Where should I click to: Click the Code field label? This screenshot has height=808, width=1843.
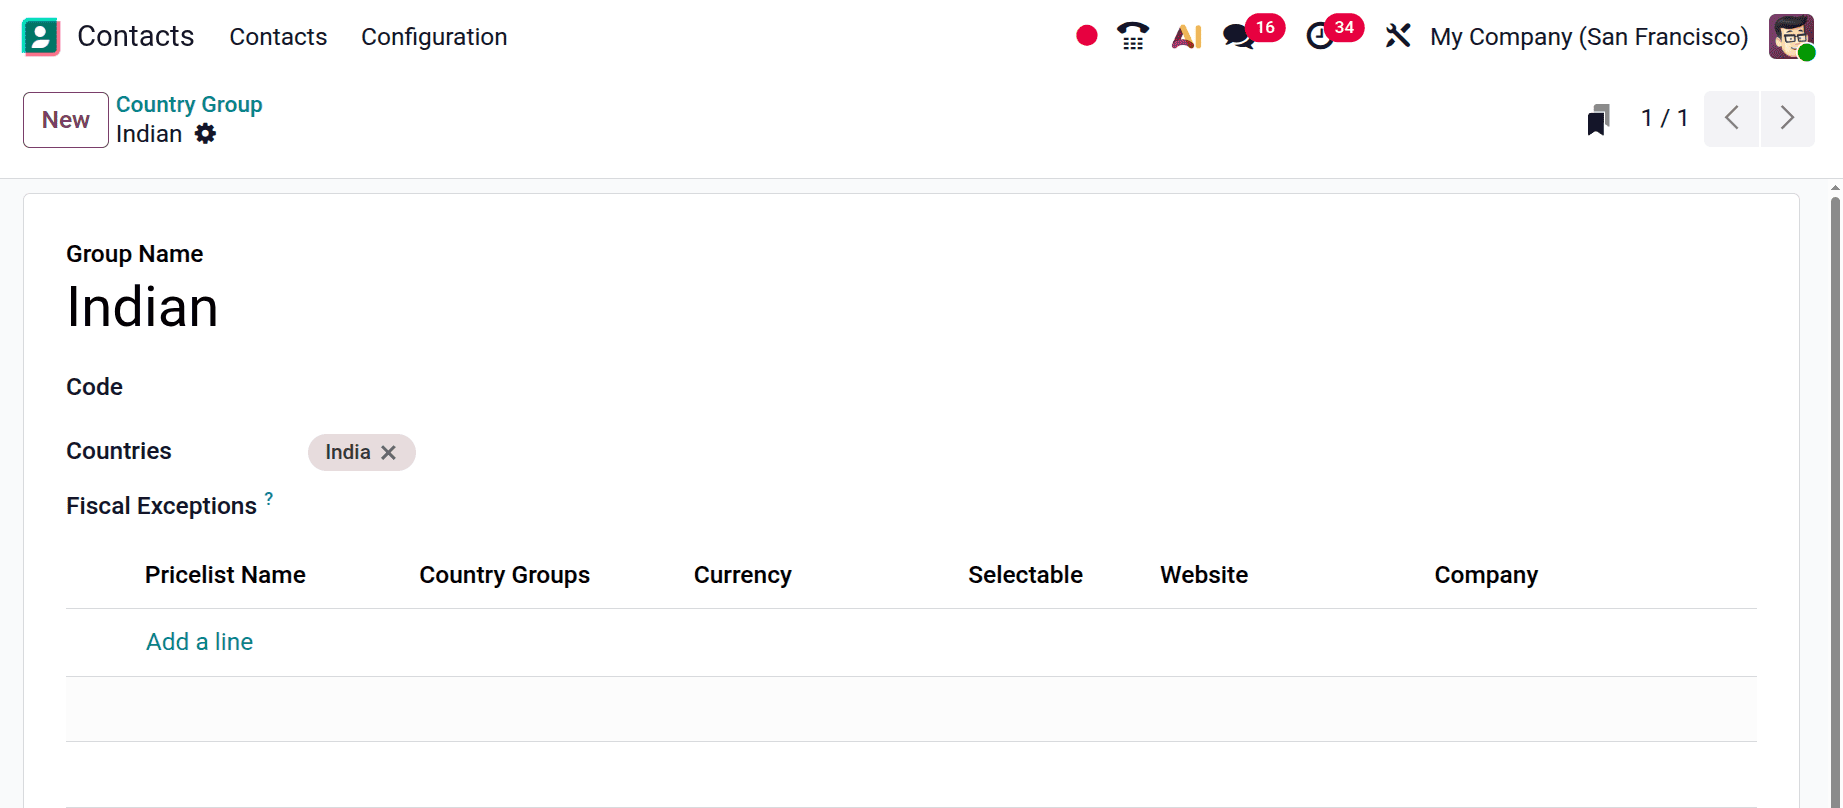(94, 387)
